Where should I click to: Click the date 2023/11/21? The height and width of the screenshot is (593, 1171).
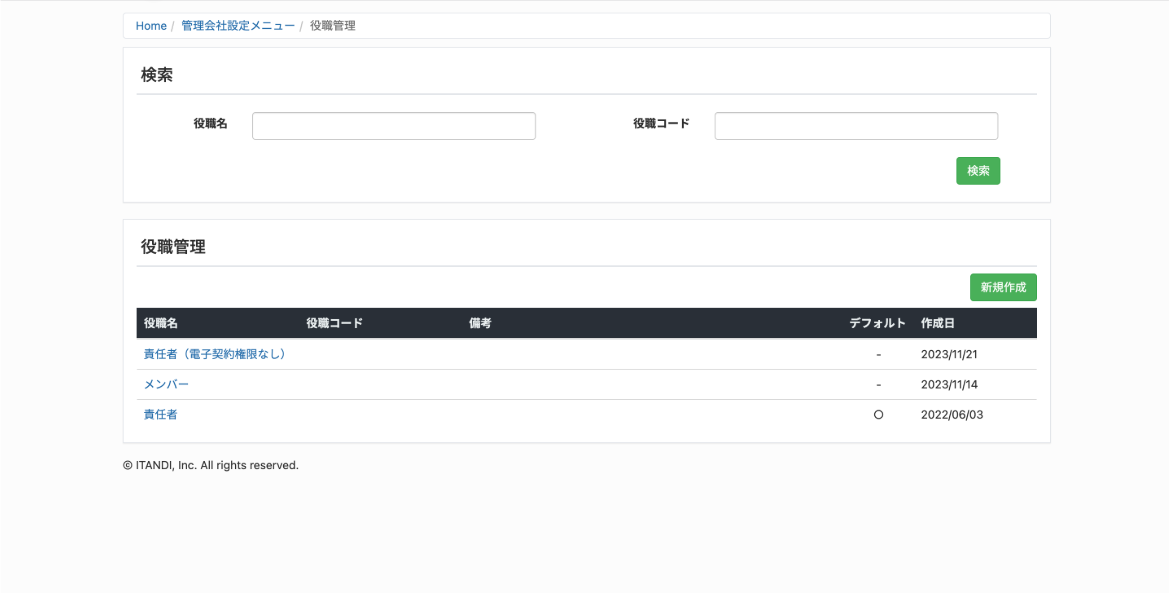click(x=949, y=354)
